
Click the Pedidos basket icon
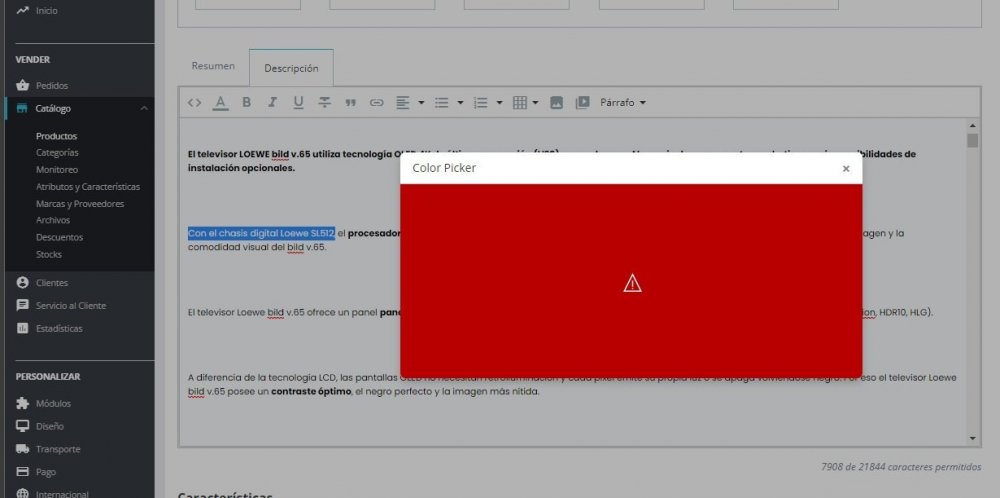click(23, 85)
